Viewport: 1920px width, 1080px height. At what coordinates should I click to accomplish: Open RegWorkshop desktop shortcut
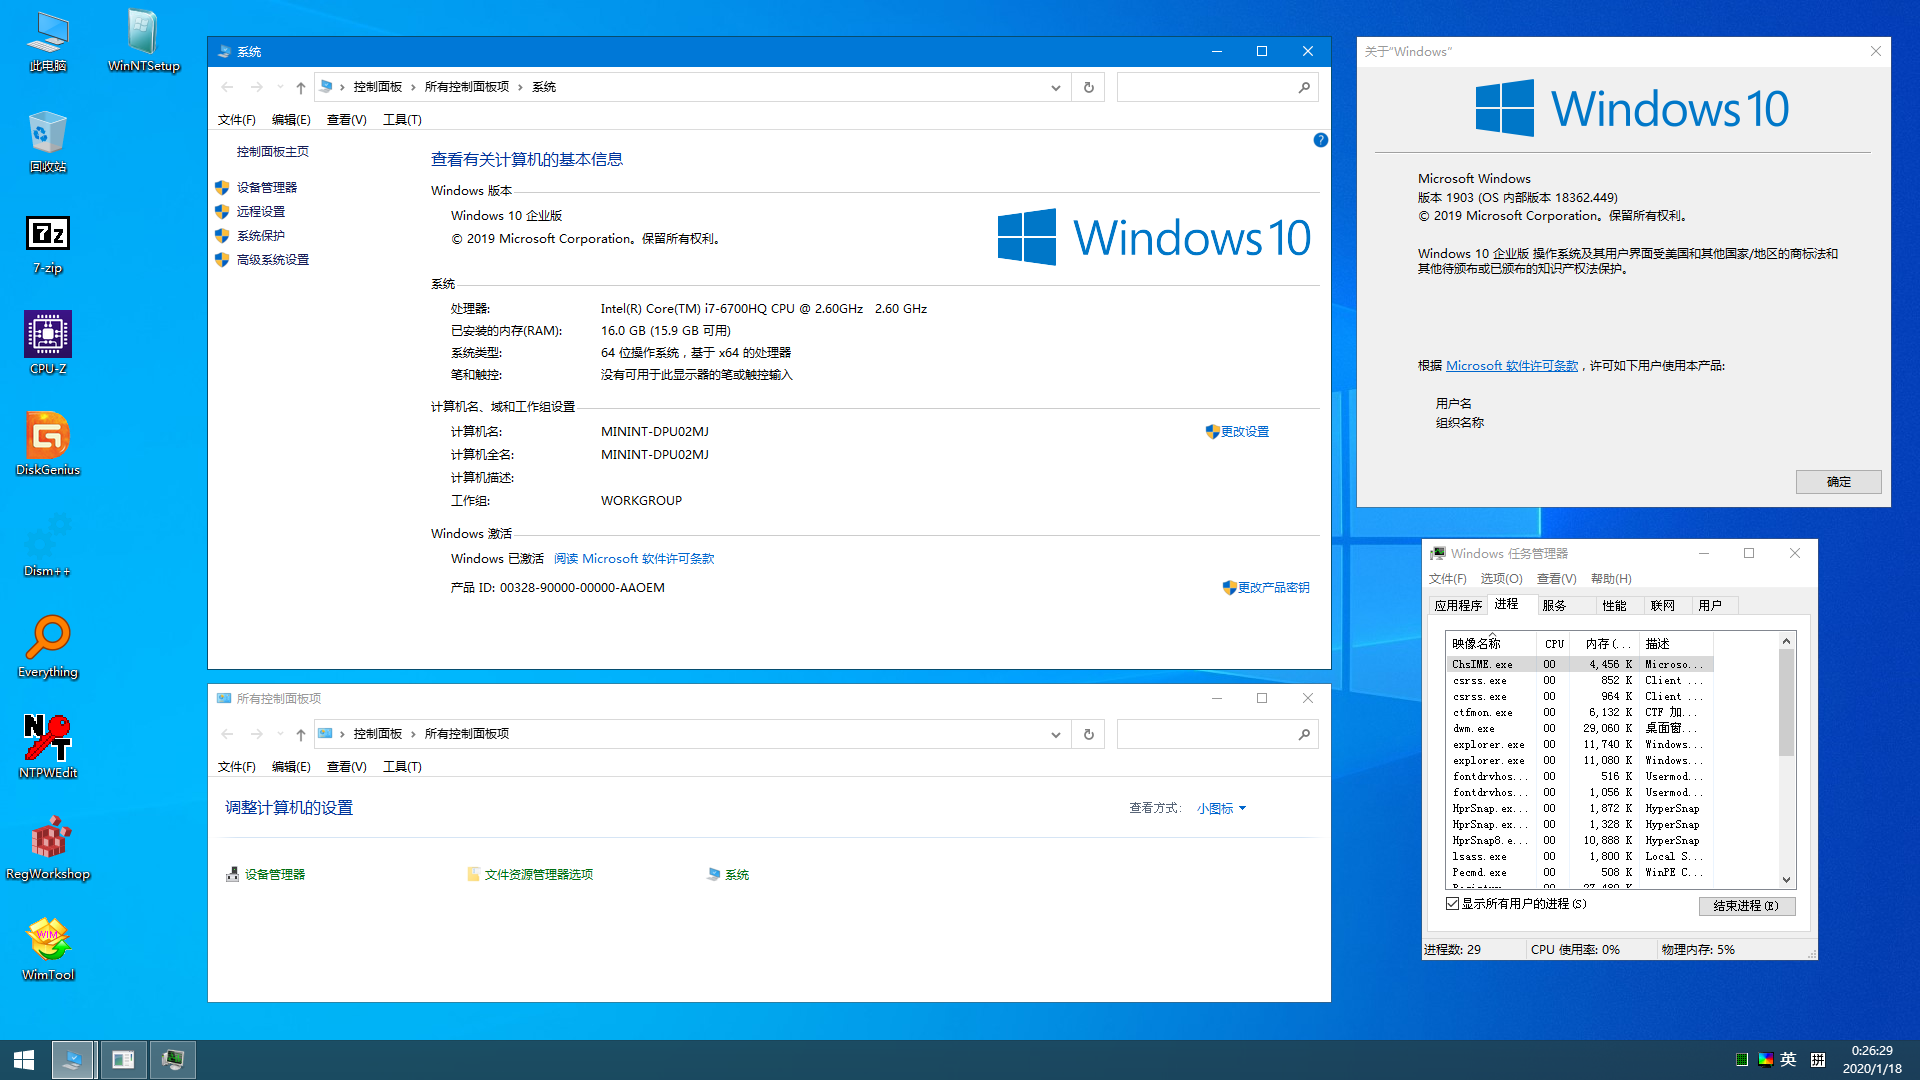tap(48, 850)
